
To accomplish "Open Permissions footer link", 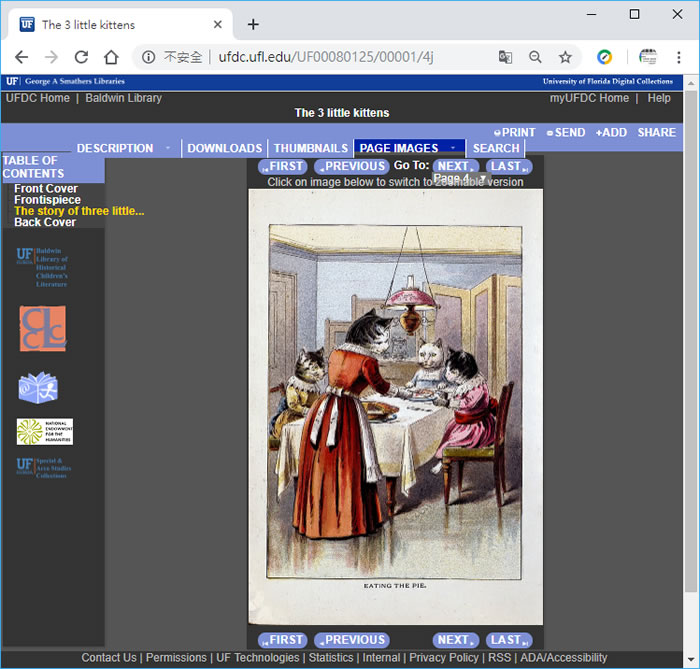I will click(176, 658).
